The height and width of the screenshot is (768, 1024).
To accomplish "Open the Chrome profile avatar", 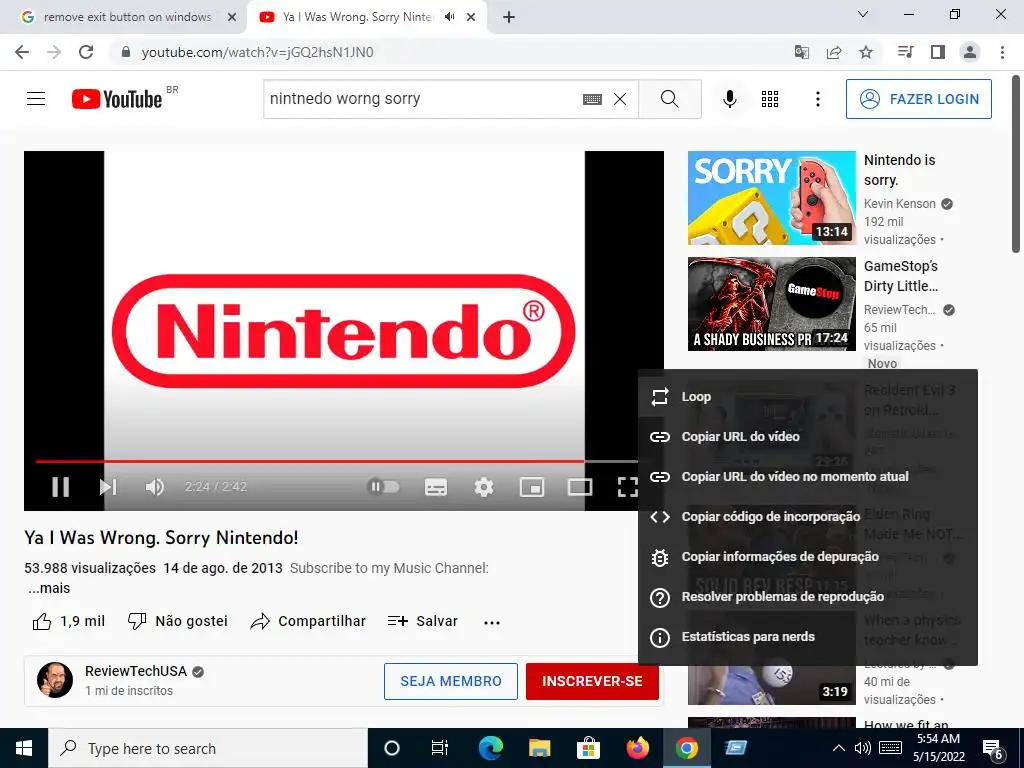I will point(970,52).
